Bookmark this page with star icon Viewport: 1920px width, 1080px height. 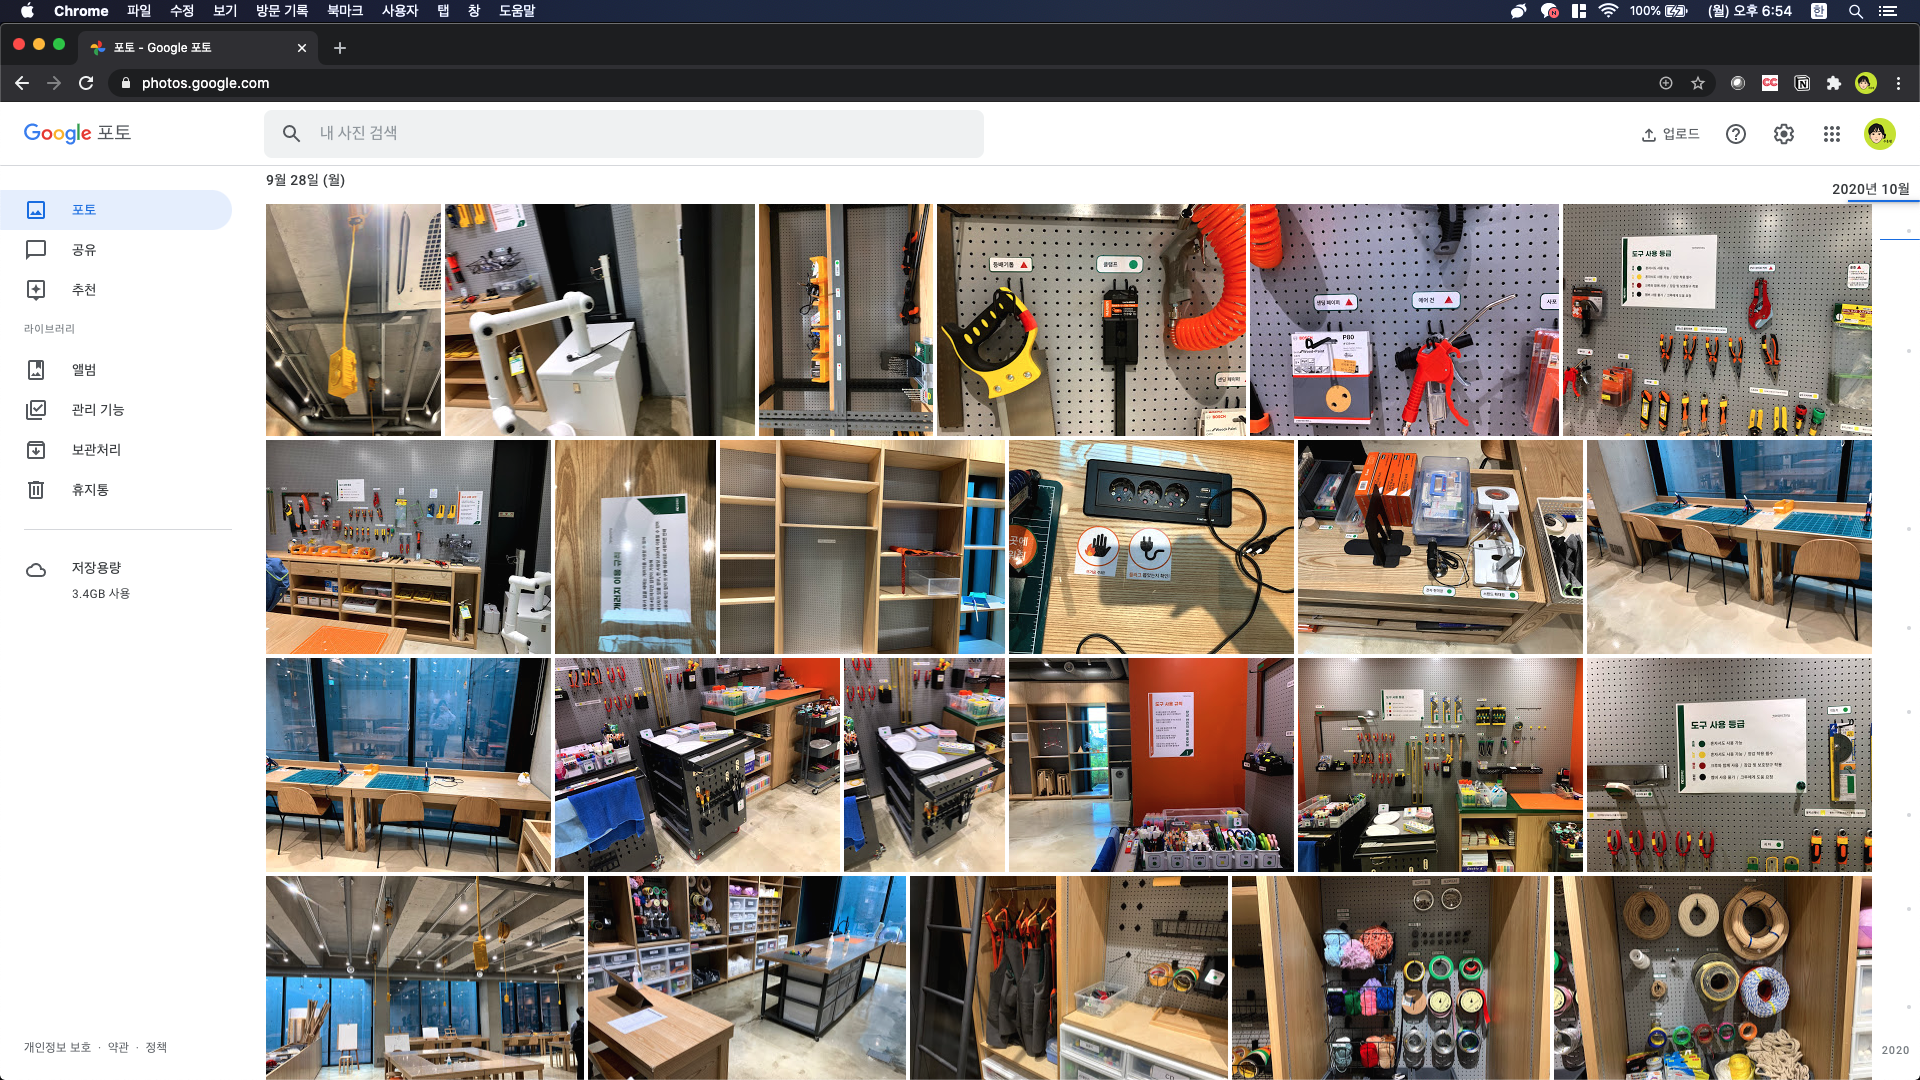point(1697,83)
